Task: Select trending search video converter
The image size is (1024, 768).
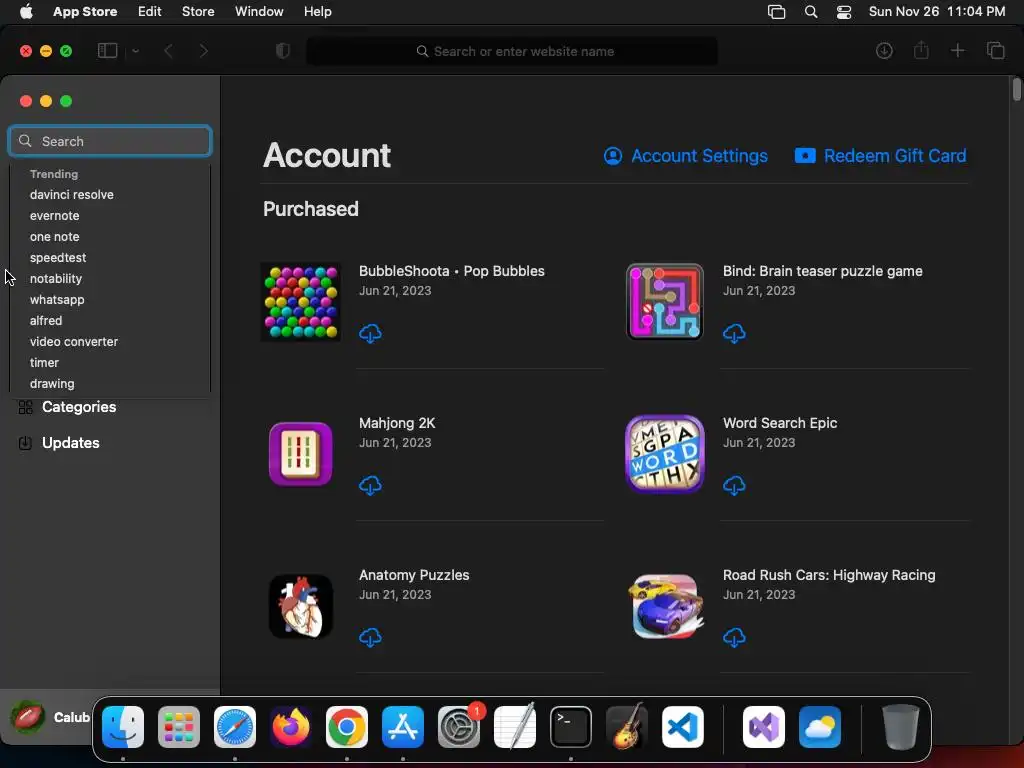Action: (74, 342)
